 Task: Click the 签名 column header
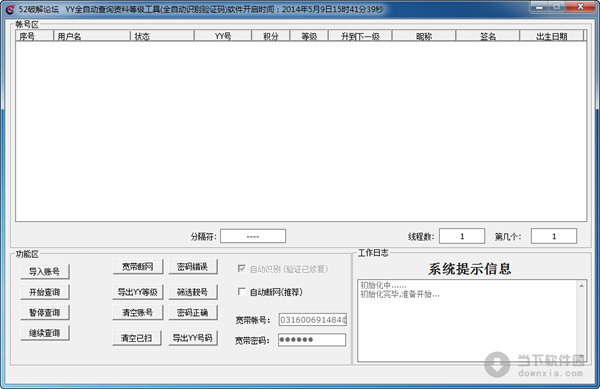488,36
